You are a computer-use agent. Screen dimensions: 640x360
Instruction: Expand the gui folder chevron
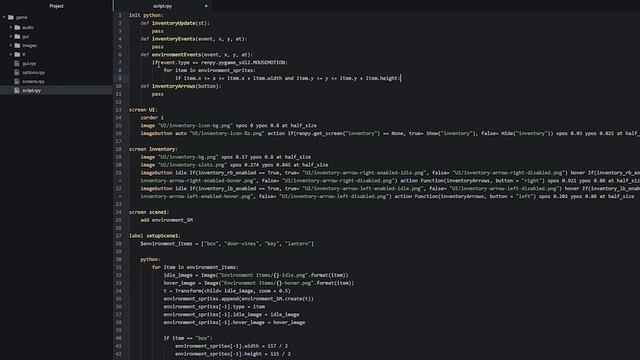coord(11,36)
